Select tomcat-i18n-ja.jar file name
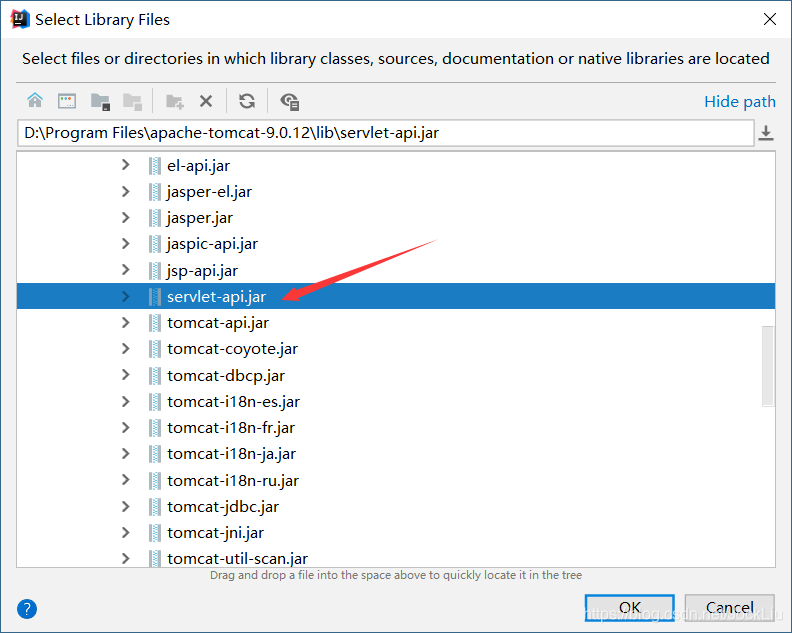The image size is (792, 633). pos(231,454)
